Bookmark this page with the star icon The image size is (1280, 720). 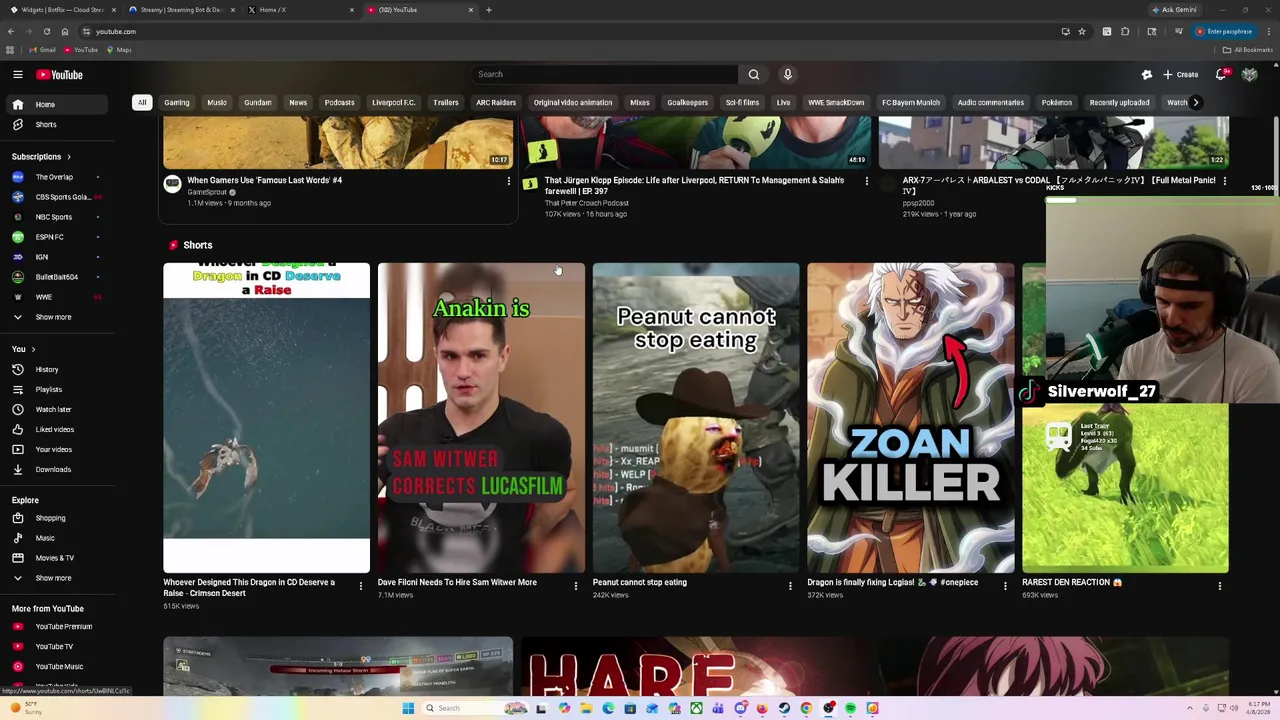point(1081,31)
